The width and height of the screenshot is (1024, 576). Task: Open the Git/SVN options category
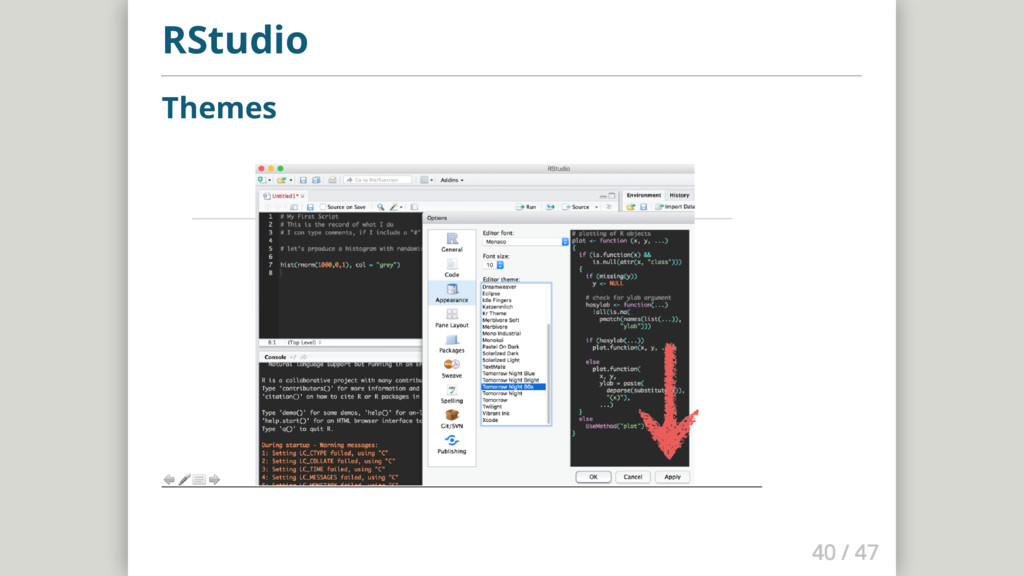[451, 419]
